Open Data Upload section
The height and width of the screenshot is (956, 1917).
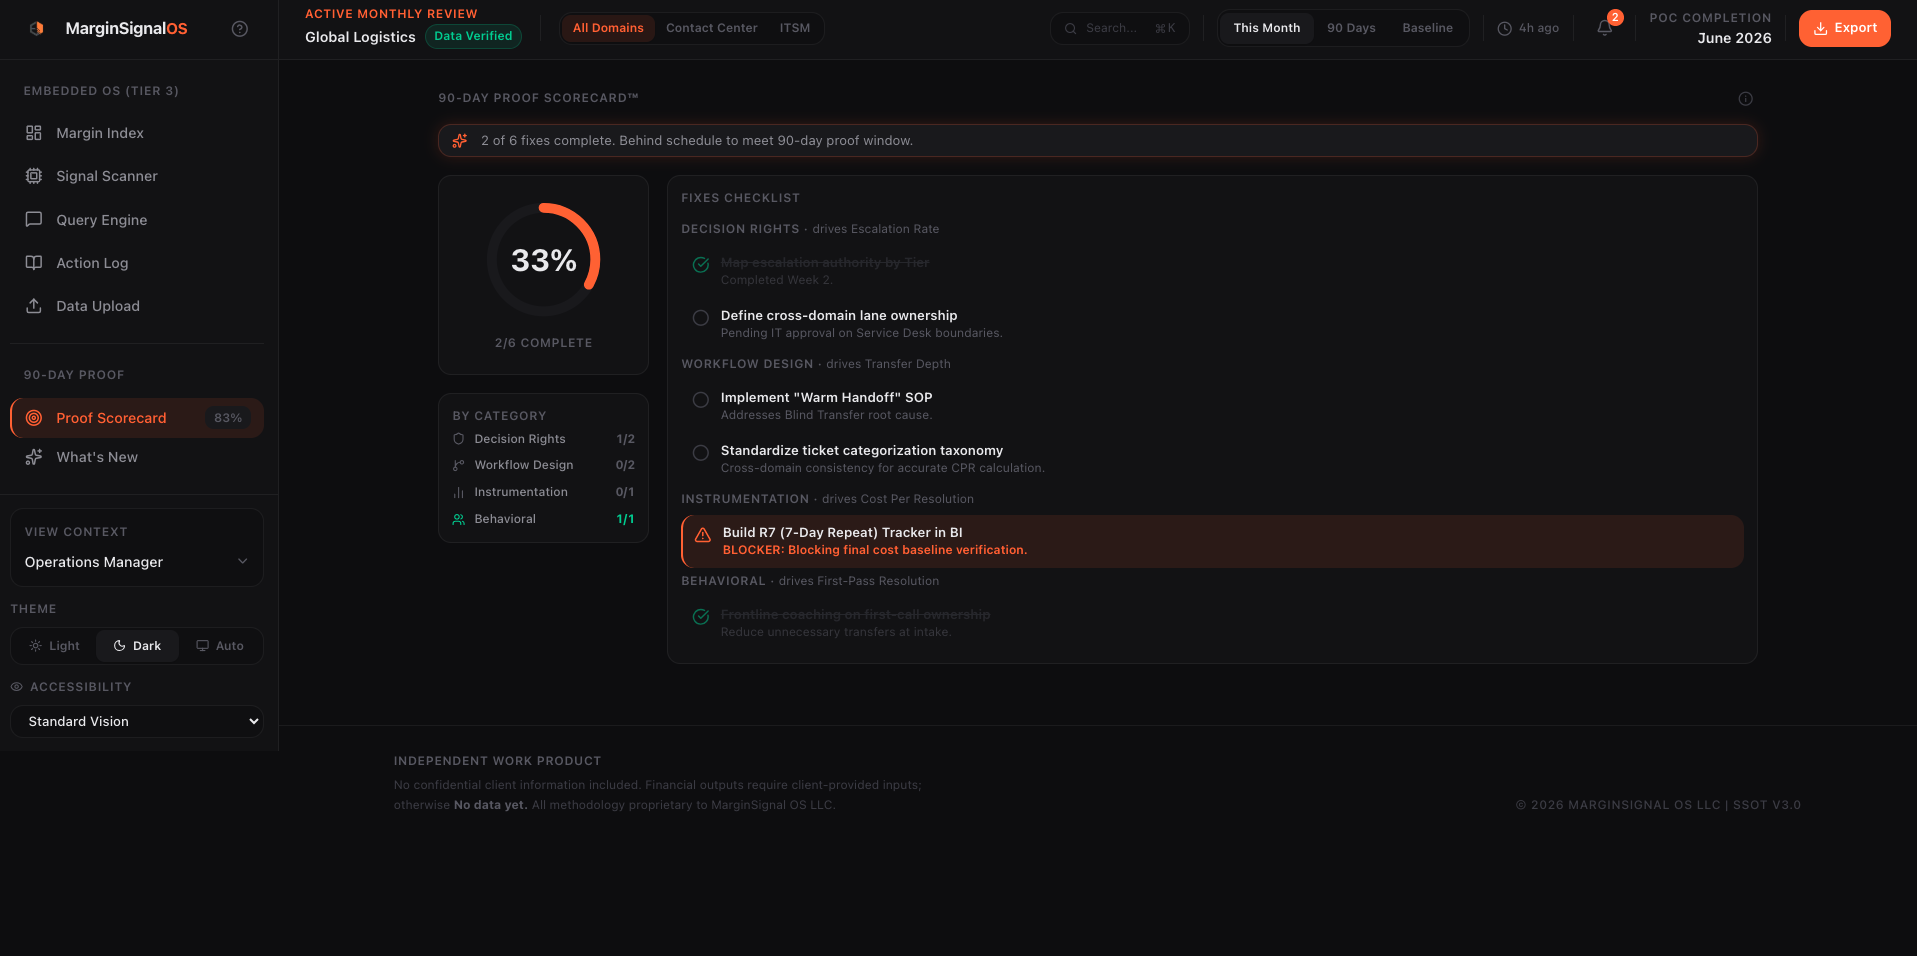98,306
